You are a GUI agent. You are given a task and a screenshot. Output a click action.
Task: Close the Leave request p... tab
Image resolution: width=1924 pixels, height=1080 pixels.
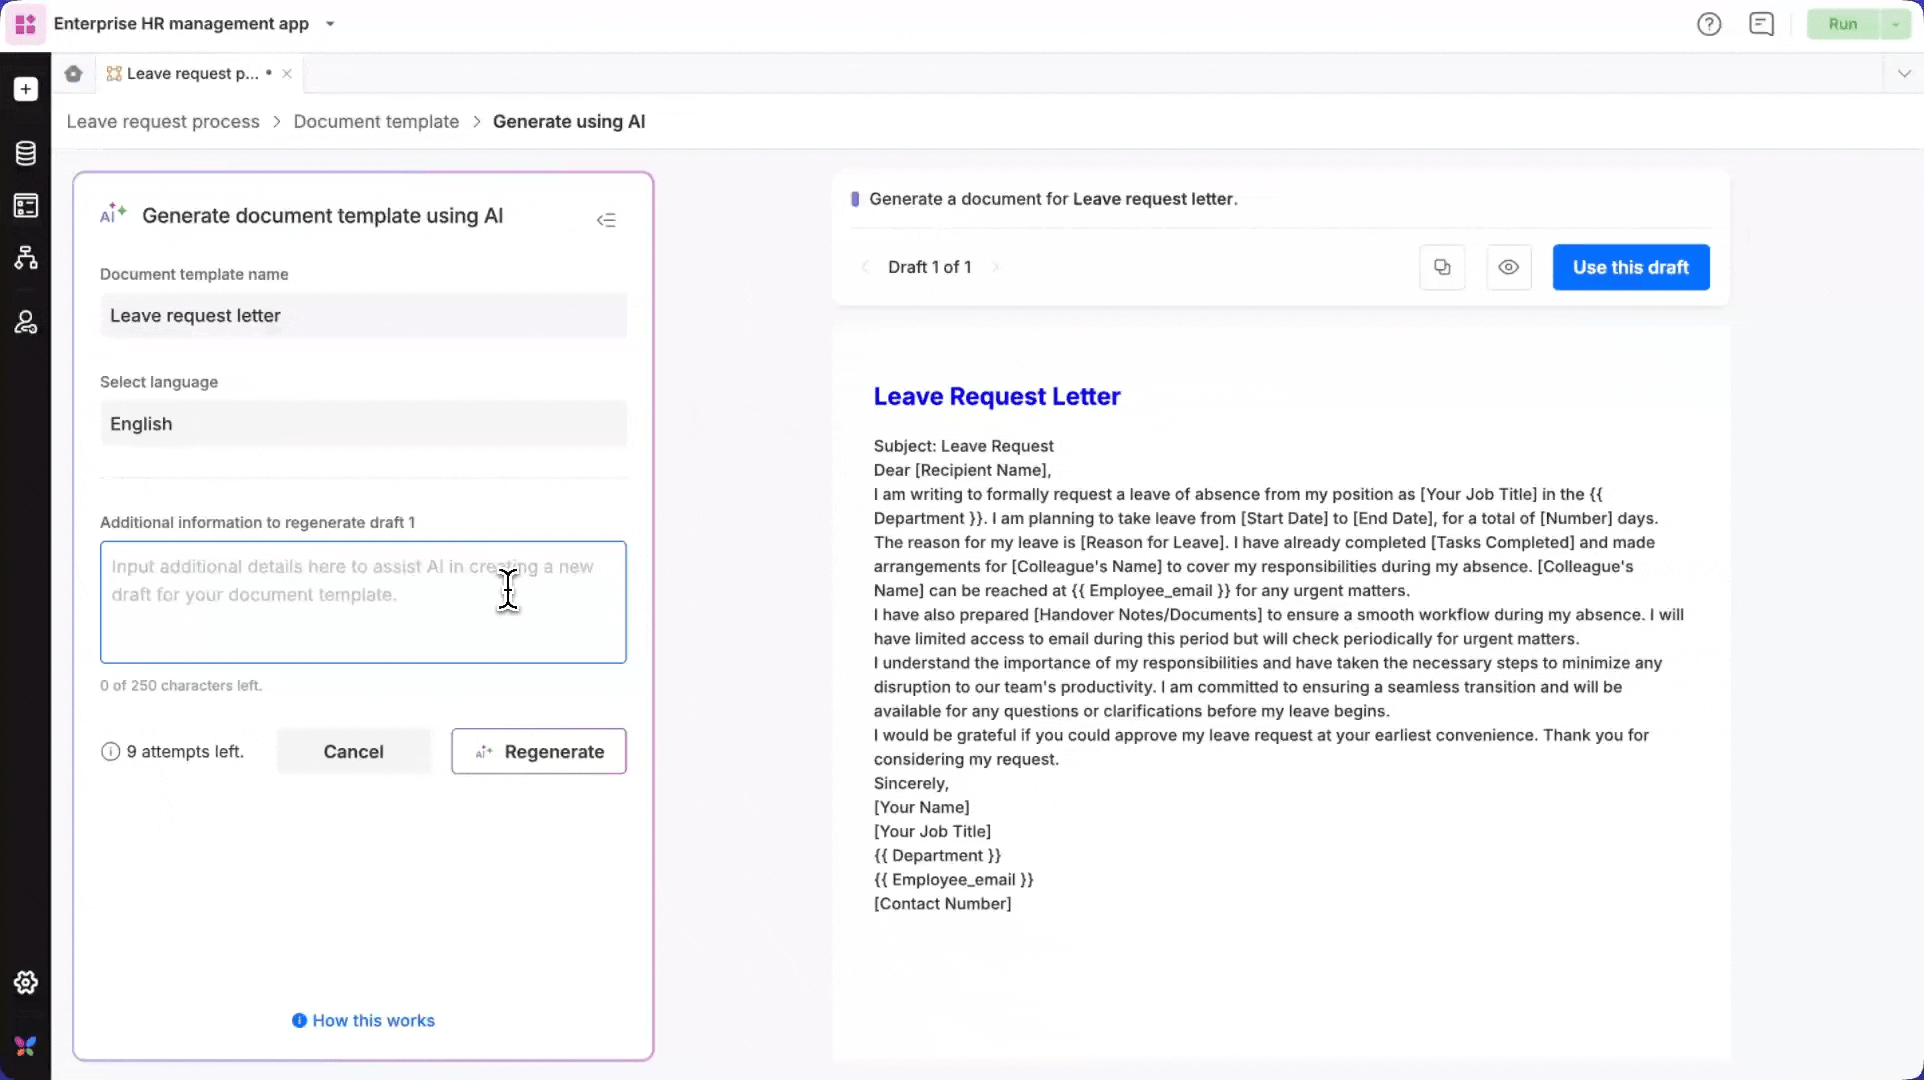tap(287, 73)
